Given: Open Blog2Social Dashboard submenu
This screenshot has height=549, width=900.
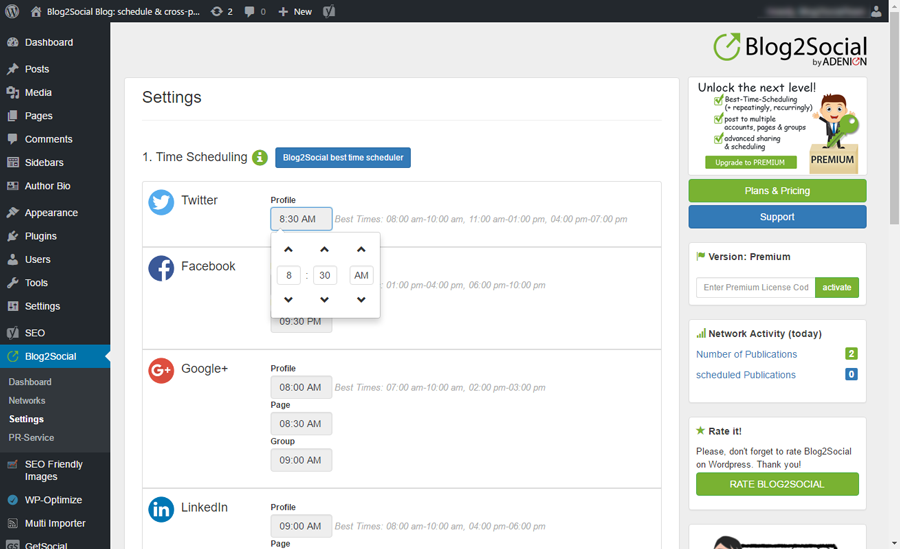Looking at the screenshot, I should pos(30,382).
